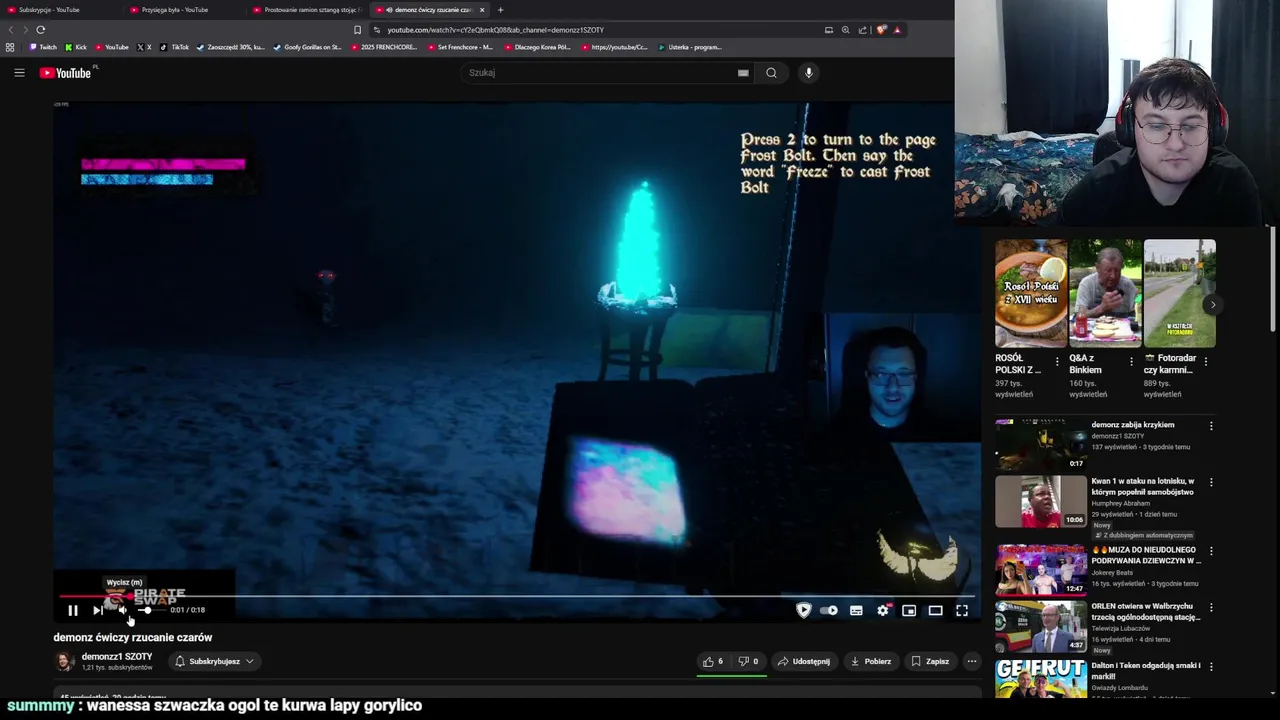Screen dimensions: 1280x720
Task: Play the demonz zabija krzykiem video
Action: (x=1041, y=444)
